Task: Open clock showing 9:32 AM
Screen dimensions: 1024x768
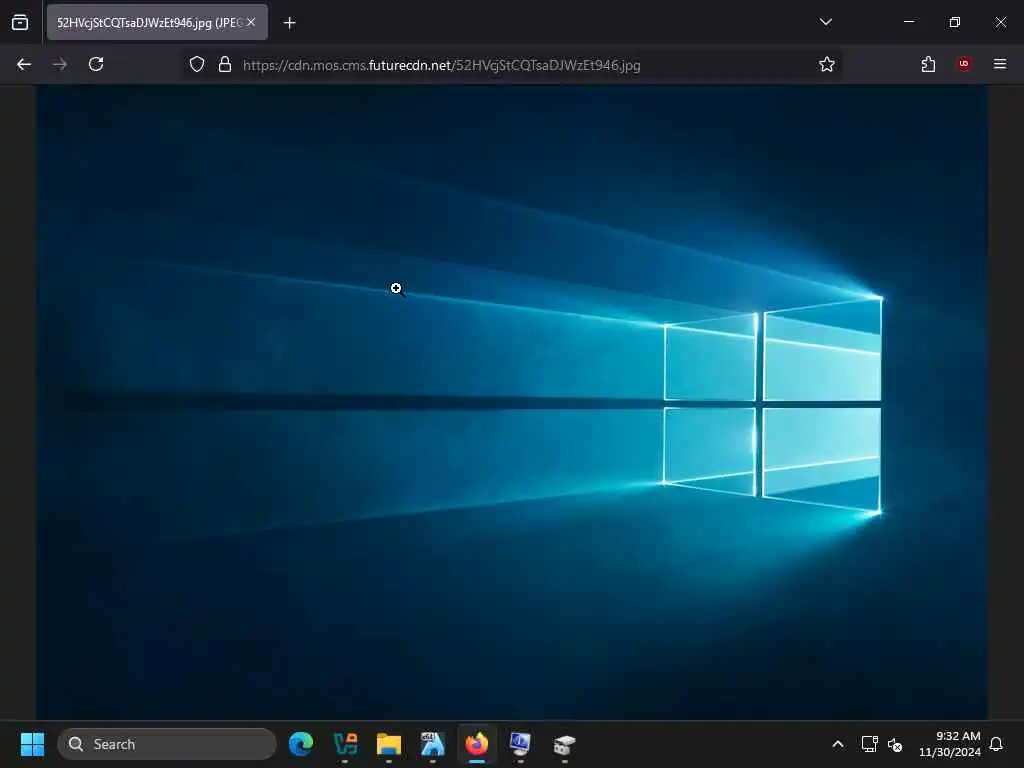Action: click(x=950, y=744)
